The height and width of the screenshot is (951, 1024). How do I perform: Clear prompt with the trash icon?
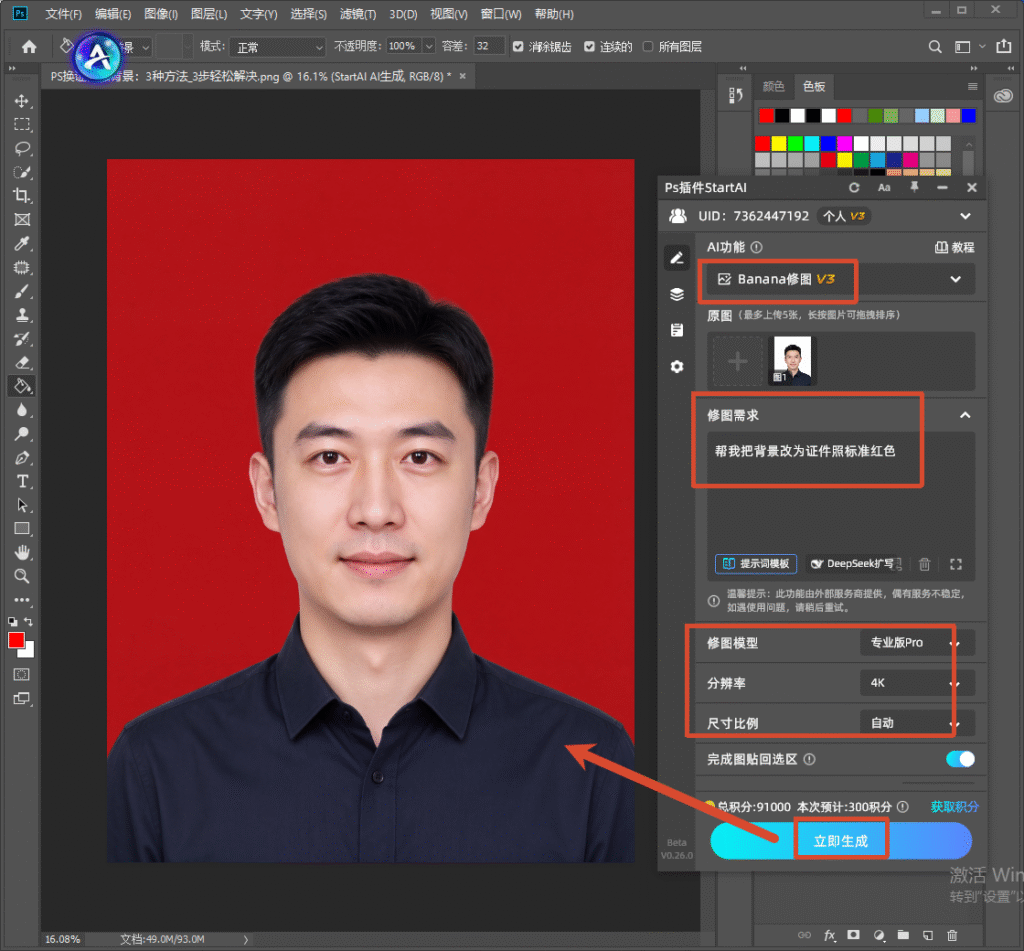coord(924,564)
